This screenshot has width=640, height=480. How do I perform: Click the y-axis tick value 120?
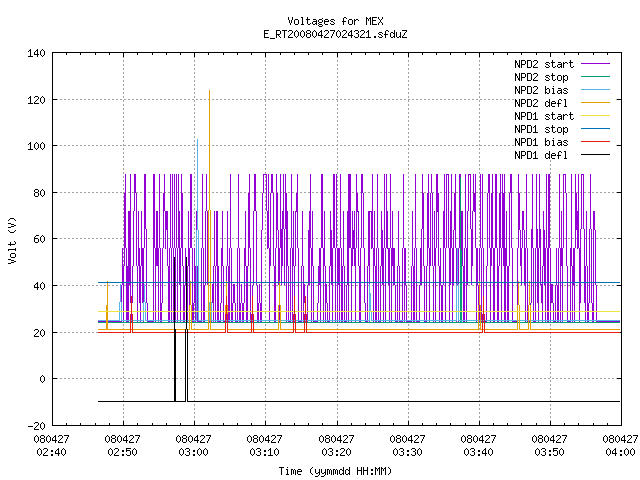(x=36, y=100)
